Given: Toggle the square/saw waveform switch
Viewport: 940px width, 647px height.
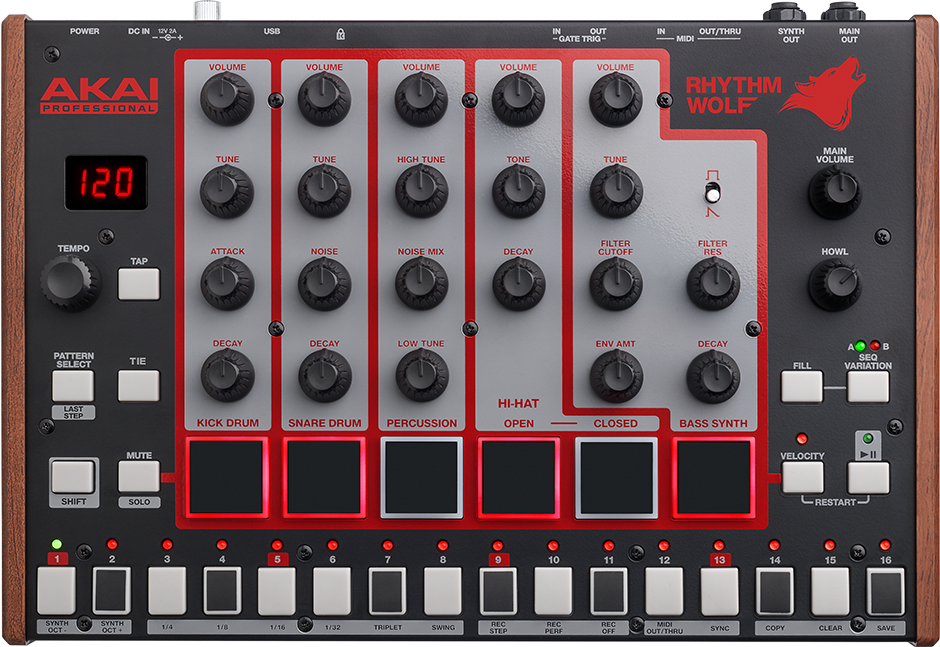Looking at the screenshot, I should 712,194.
